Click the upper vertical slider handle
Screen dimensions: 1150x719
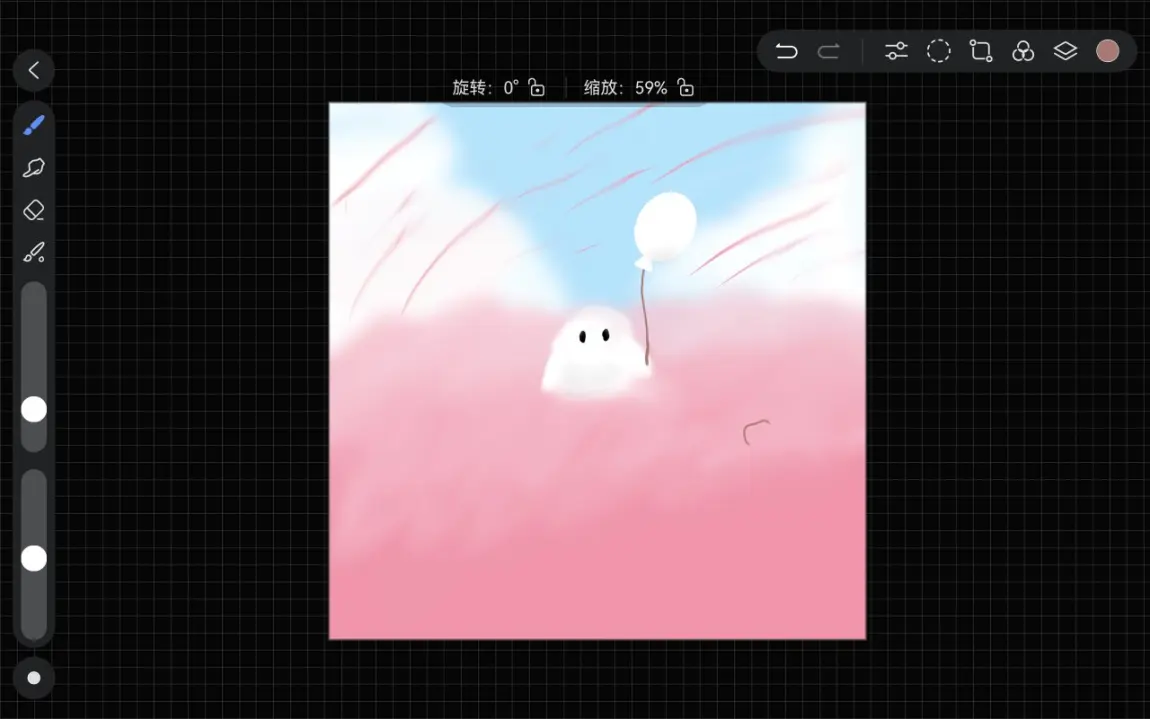point(34,409)
